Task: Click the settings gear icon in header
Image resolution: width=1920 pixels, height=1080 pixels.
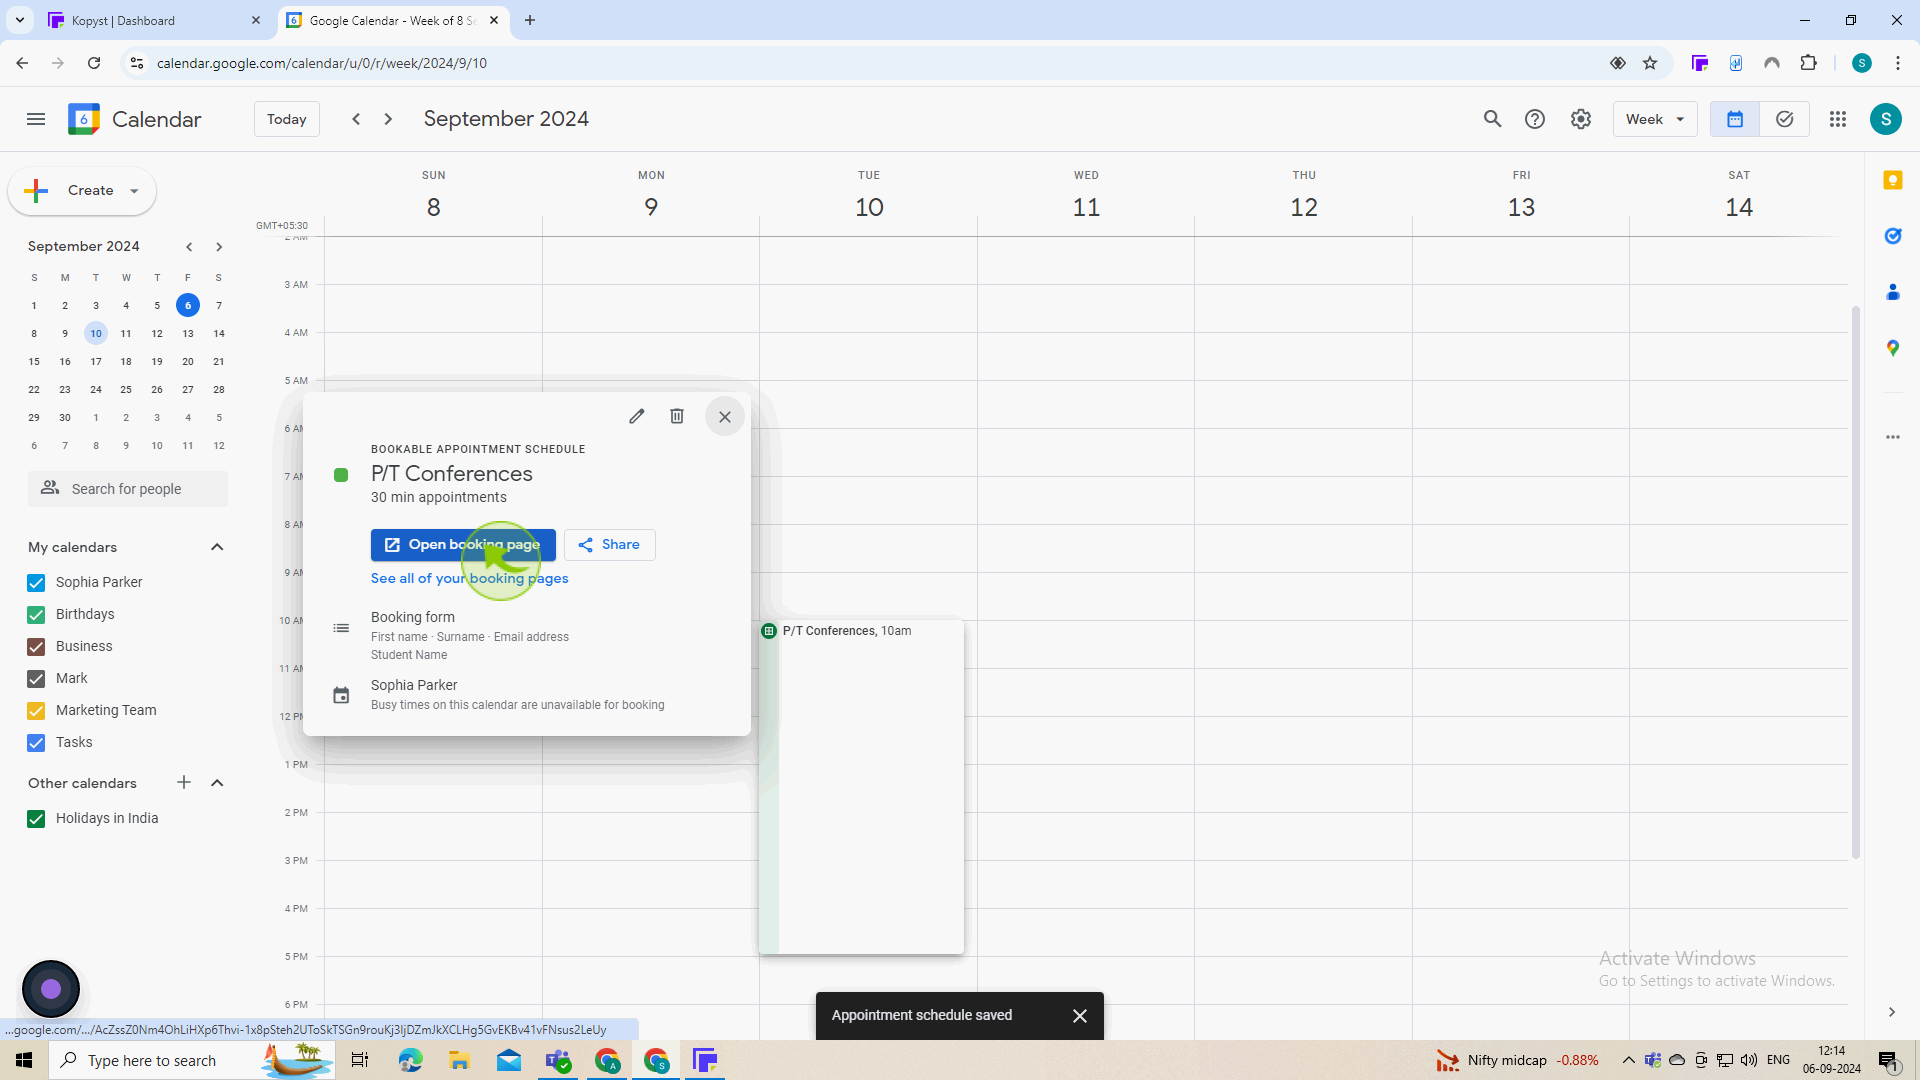Action: coord(1581,119)
